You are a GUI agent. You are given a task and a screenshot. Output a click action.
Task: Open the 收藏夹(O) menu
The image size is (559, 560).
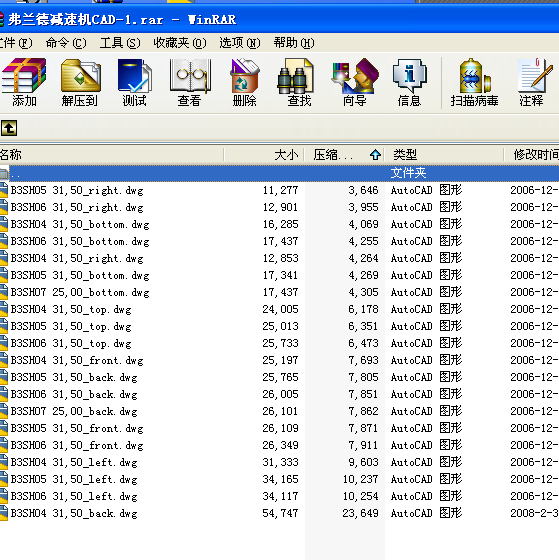tap(180, 43)
